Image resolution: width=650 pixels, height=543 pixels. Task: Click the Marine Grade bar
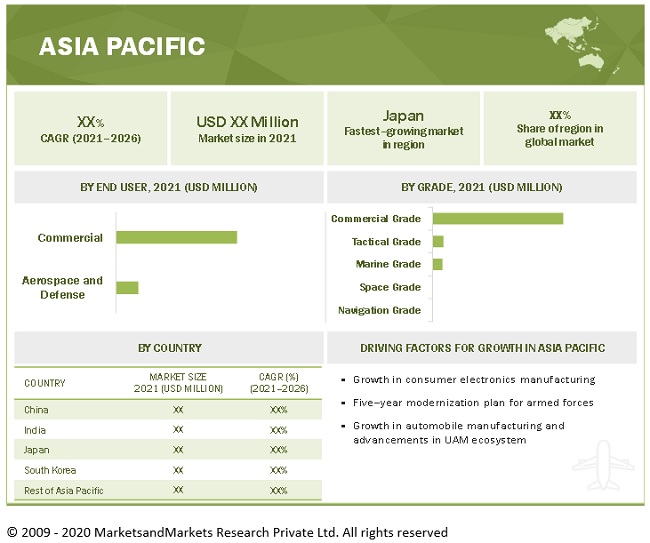click(x=437, y=264)
